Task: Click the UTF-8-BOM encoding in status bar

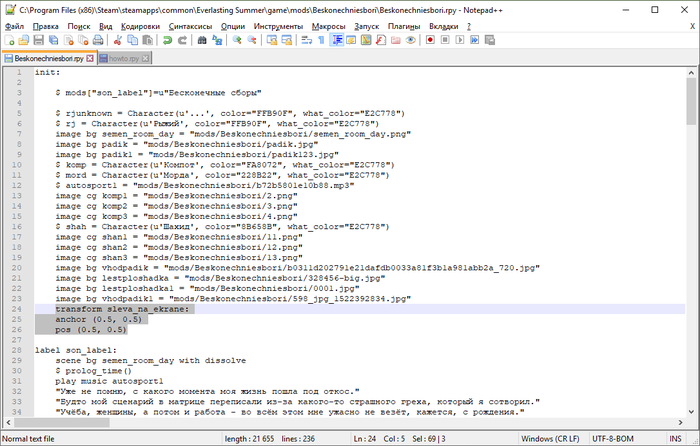Action: point(613,439)
